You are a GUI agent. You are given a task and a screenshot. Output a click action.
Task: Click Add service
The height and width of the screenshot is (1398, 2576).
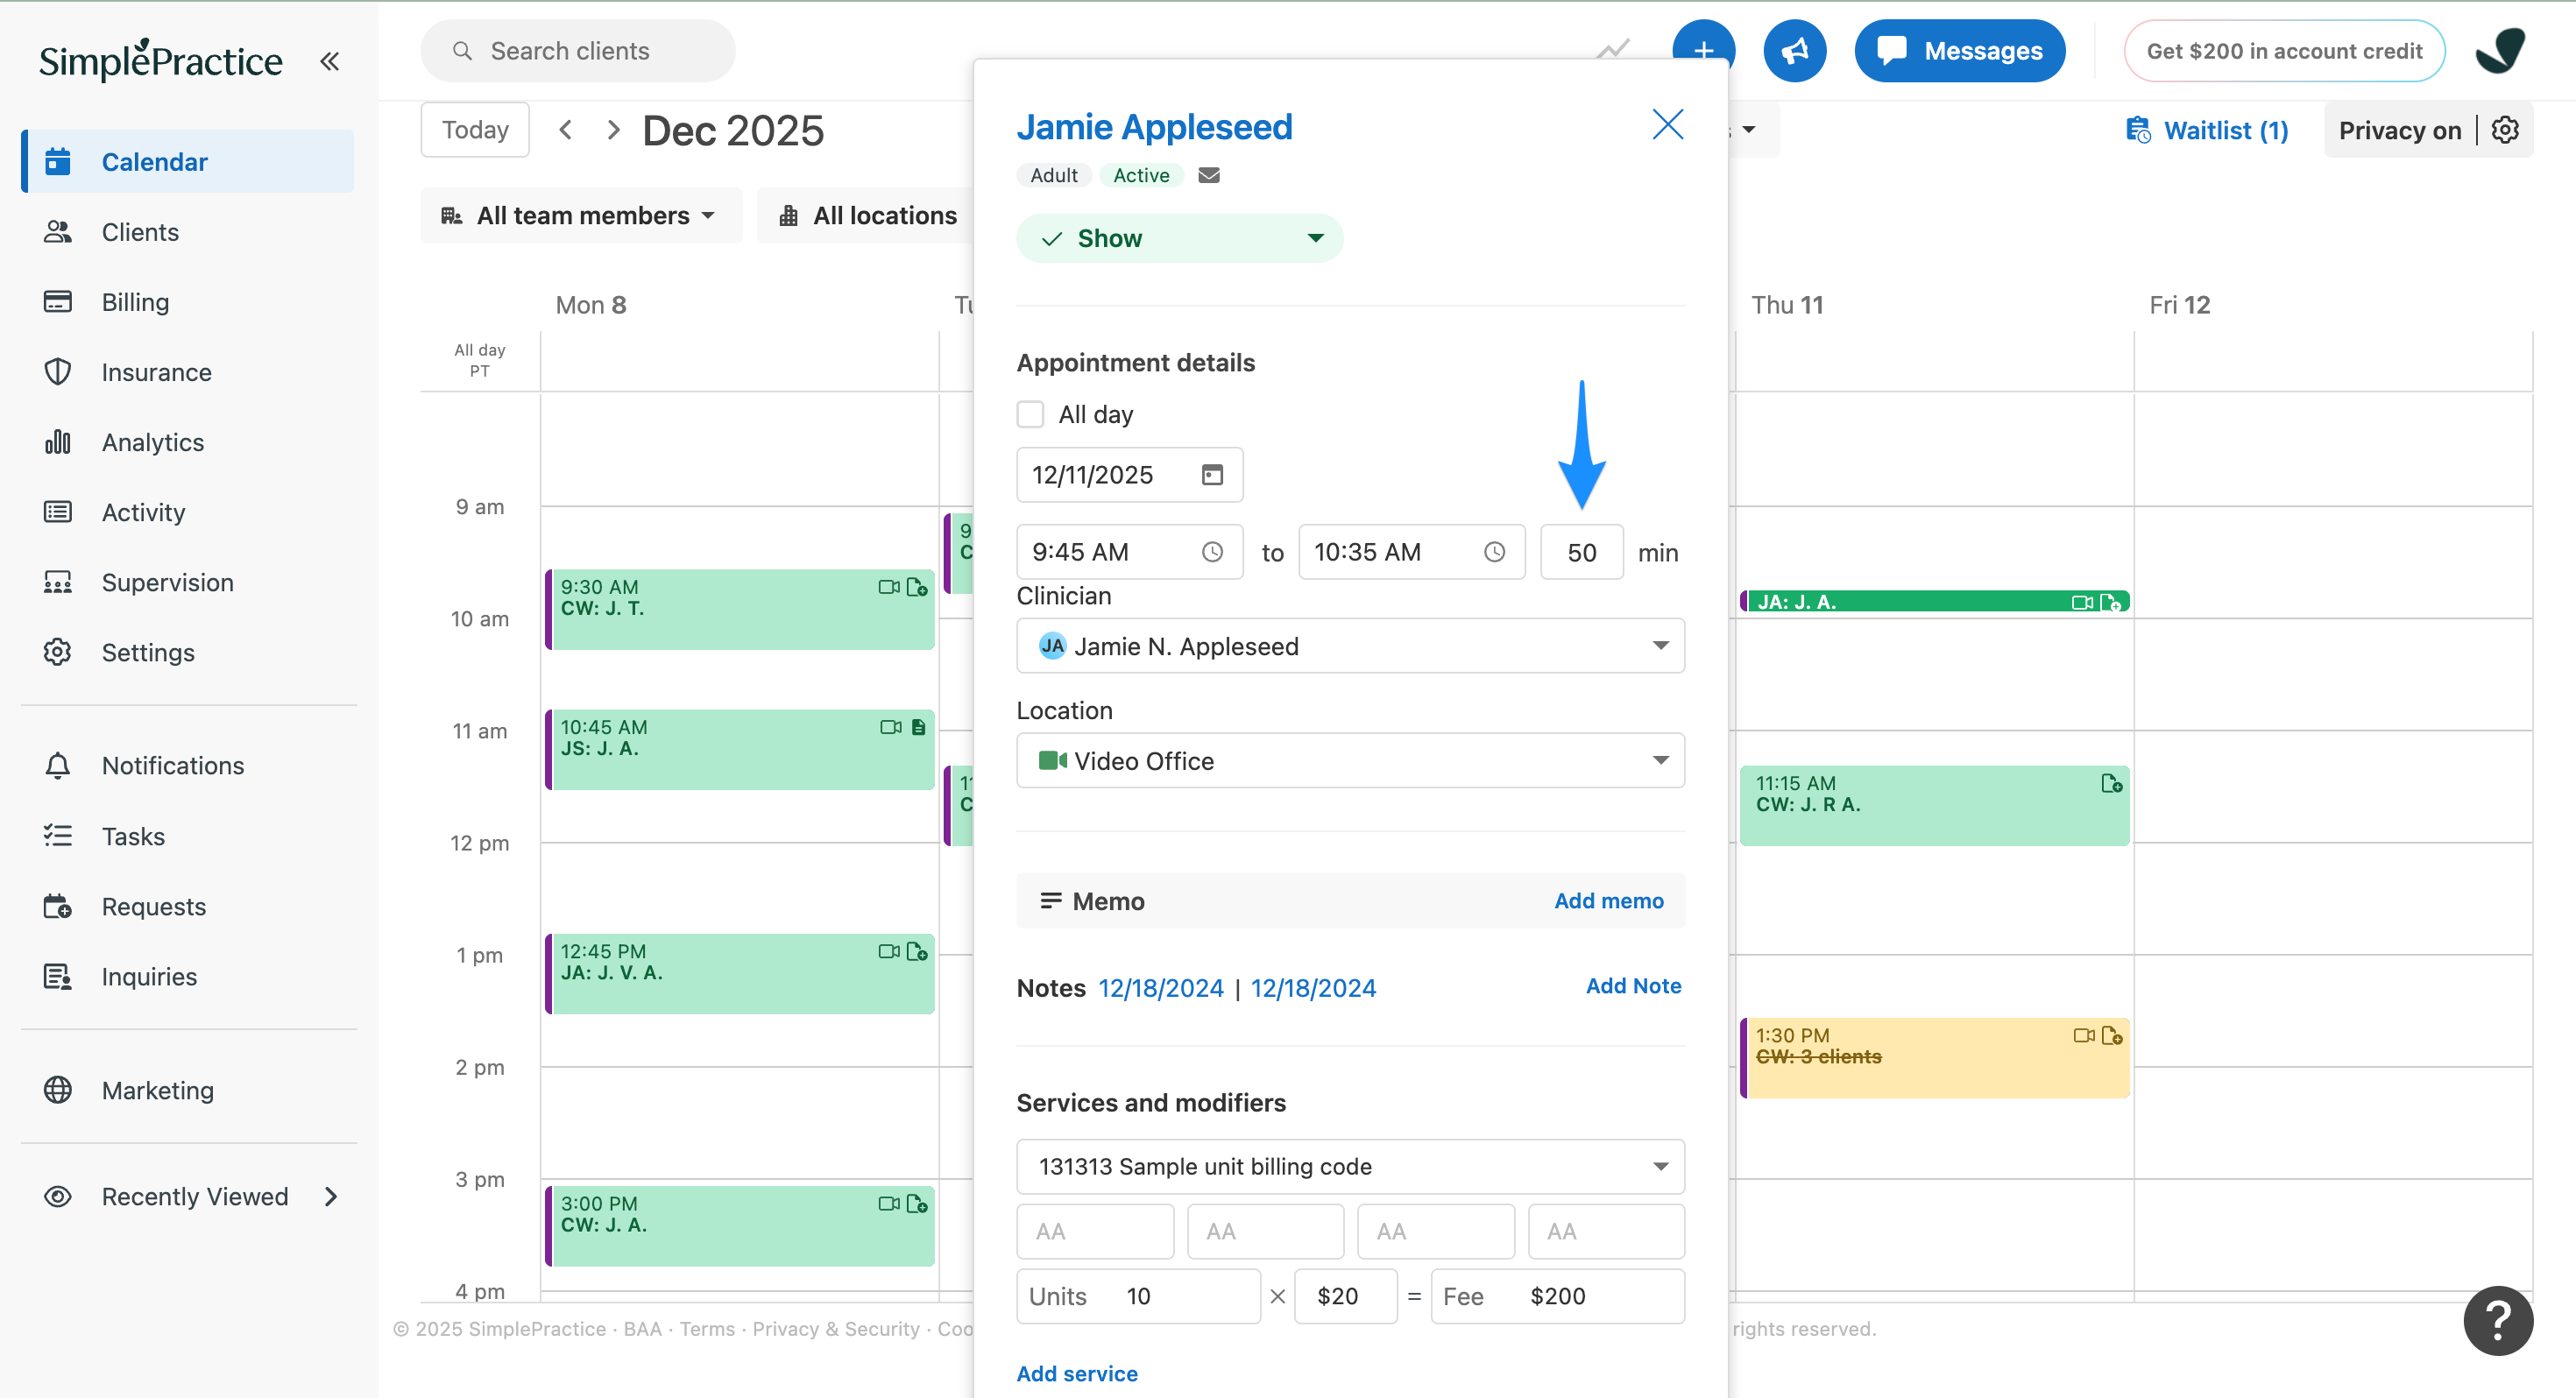coord(1077,1373)
